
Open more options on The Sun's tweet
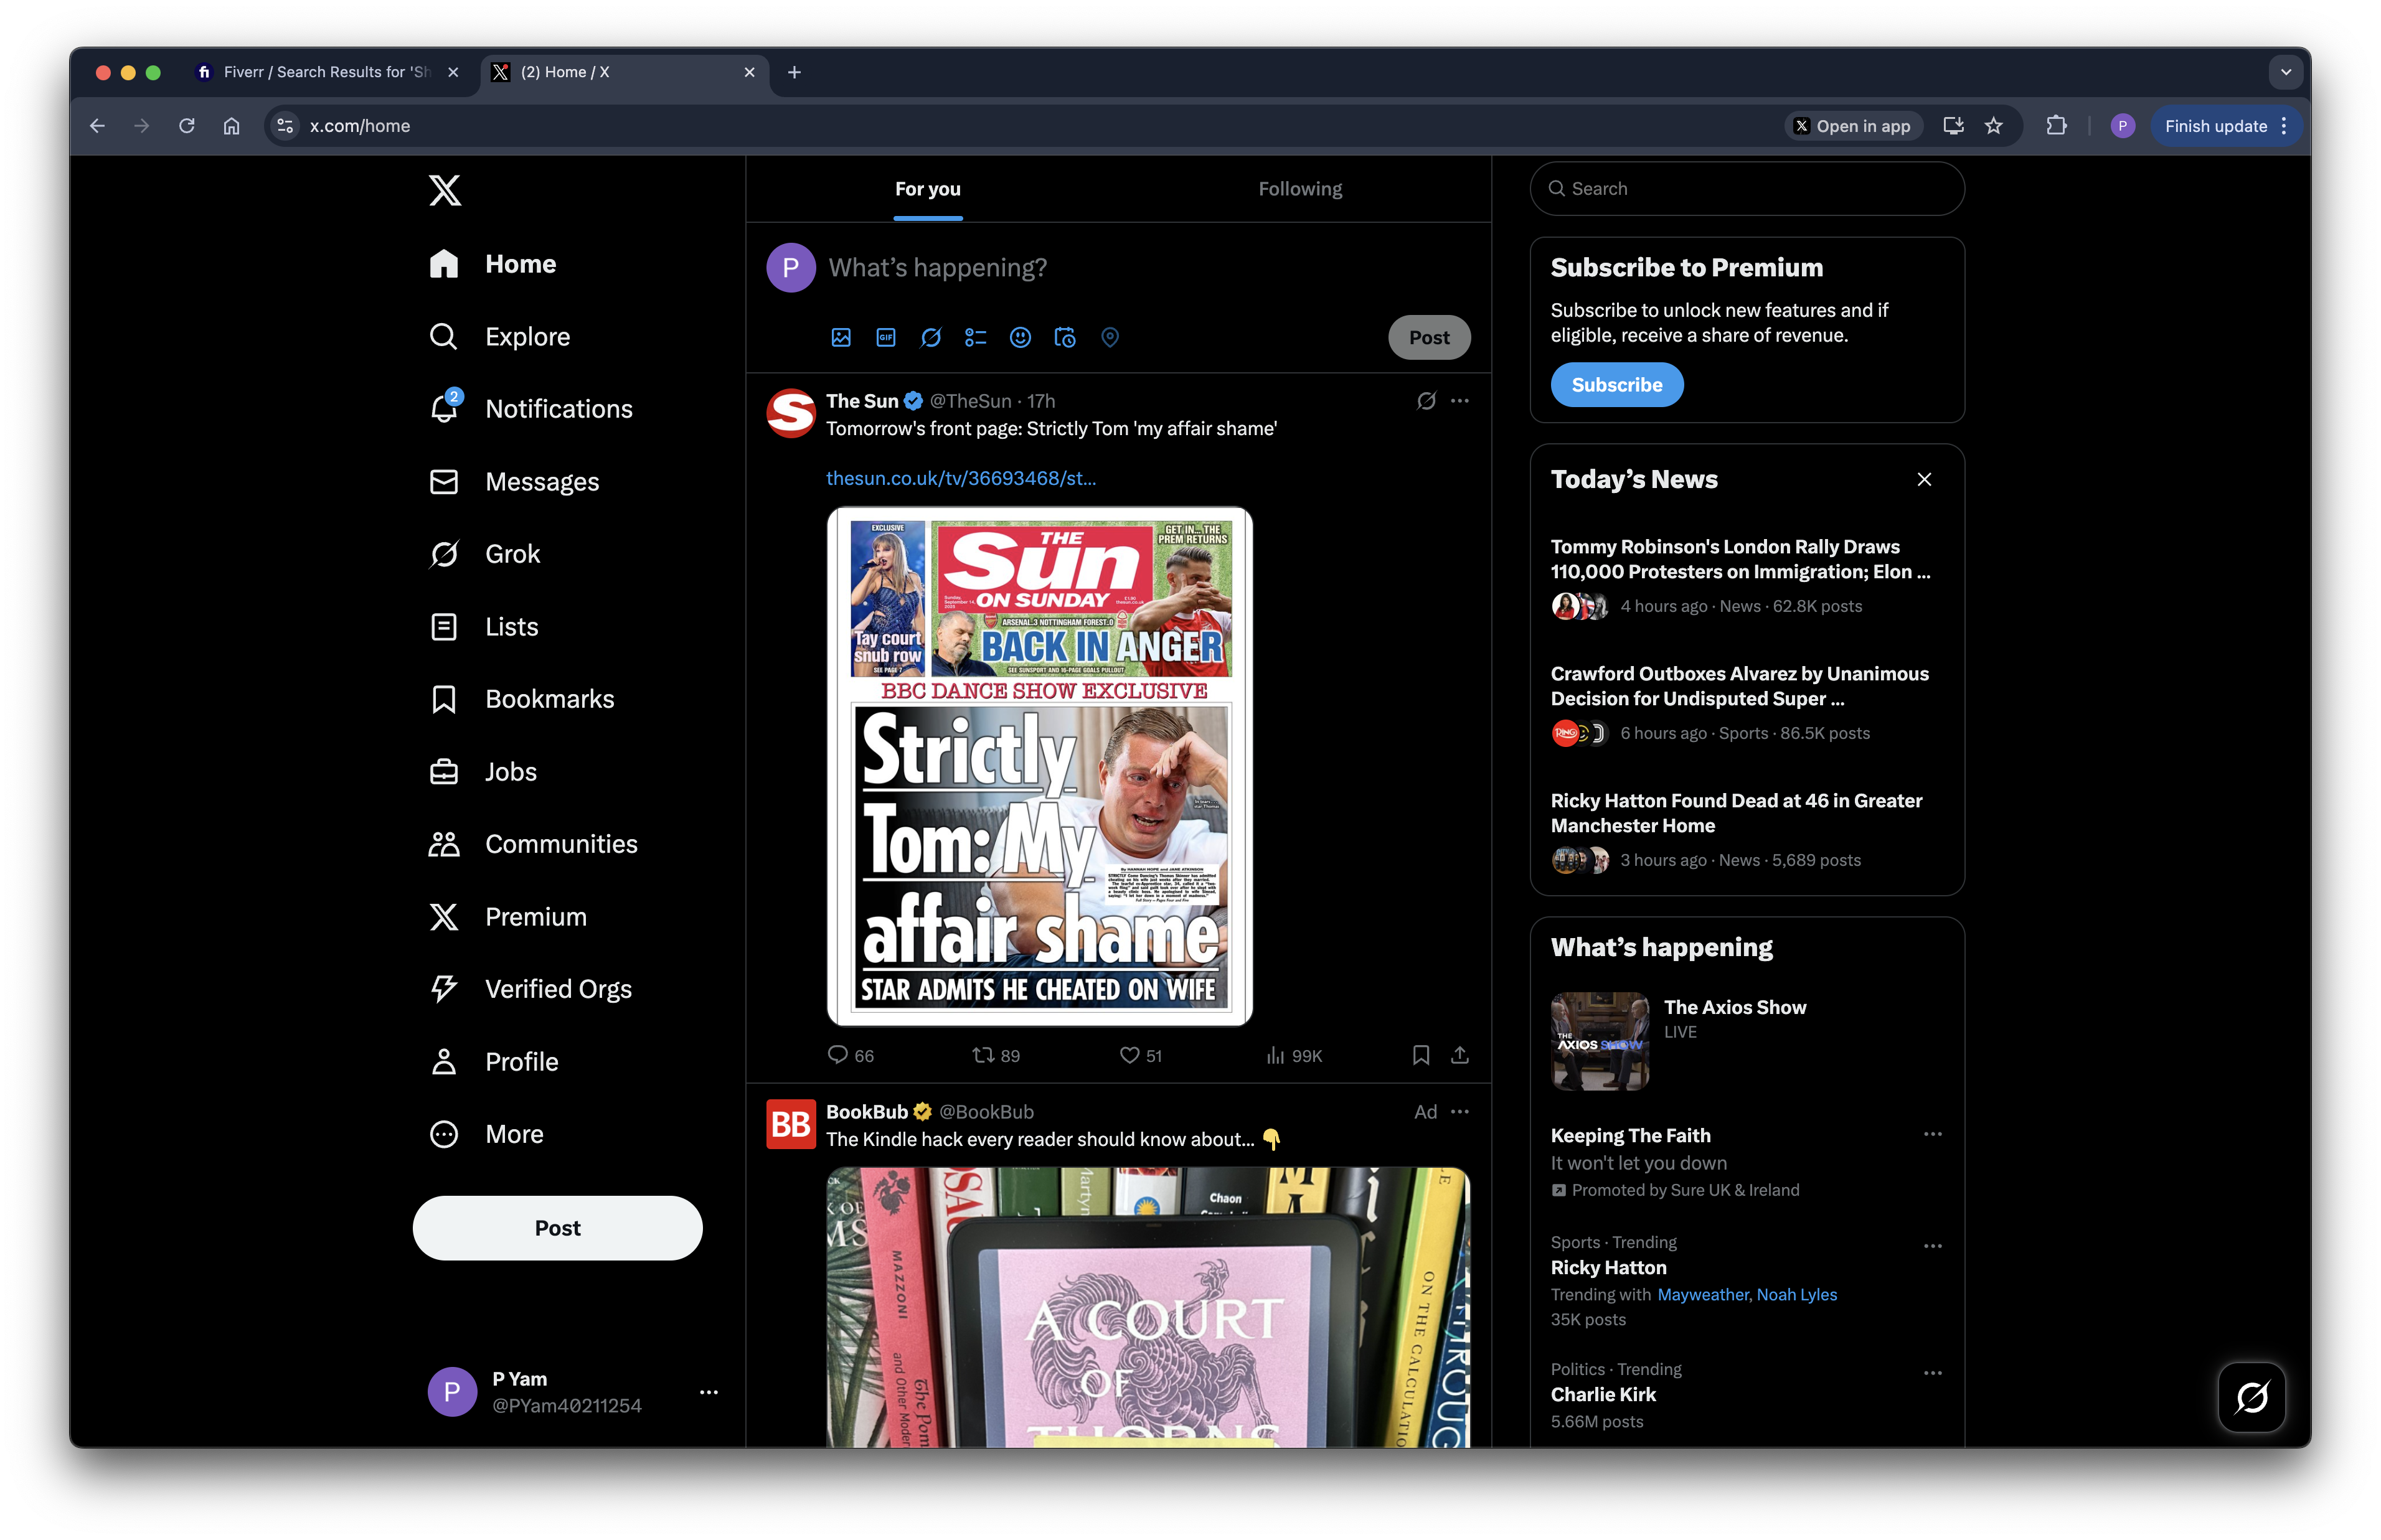[1460, 400]
